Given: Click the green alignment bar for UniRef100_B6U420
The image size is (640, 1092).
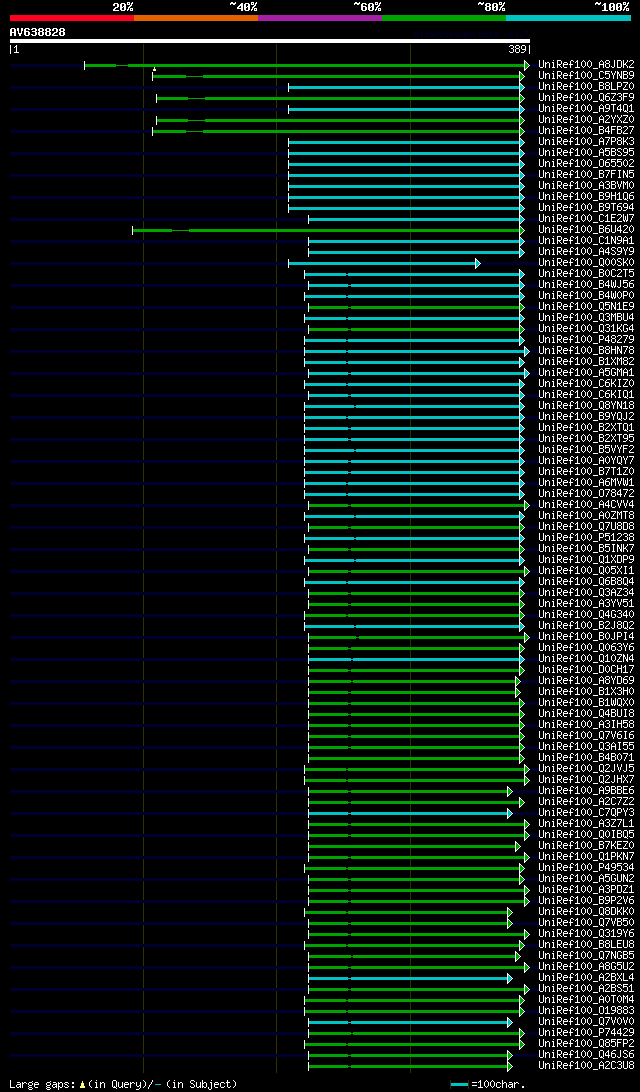Looking at the screenshot, I should pyautogui.click(x=327, y=230).
